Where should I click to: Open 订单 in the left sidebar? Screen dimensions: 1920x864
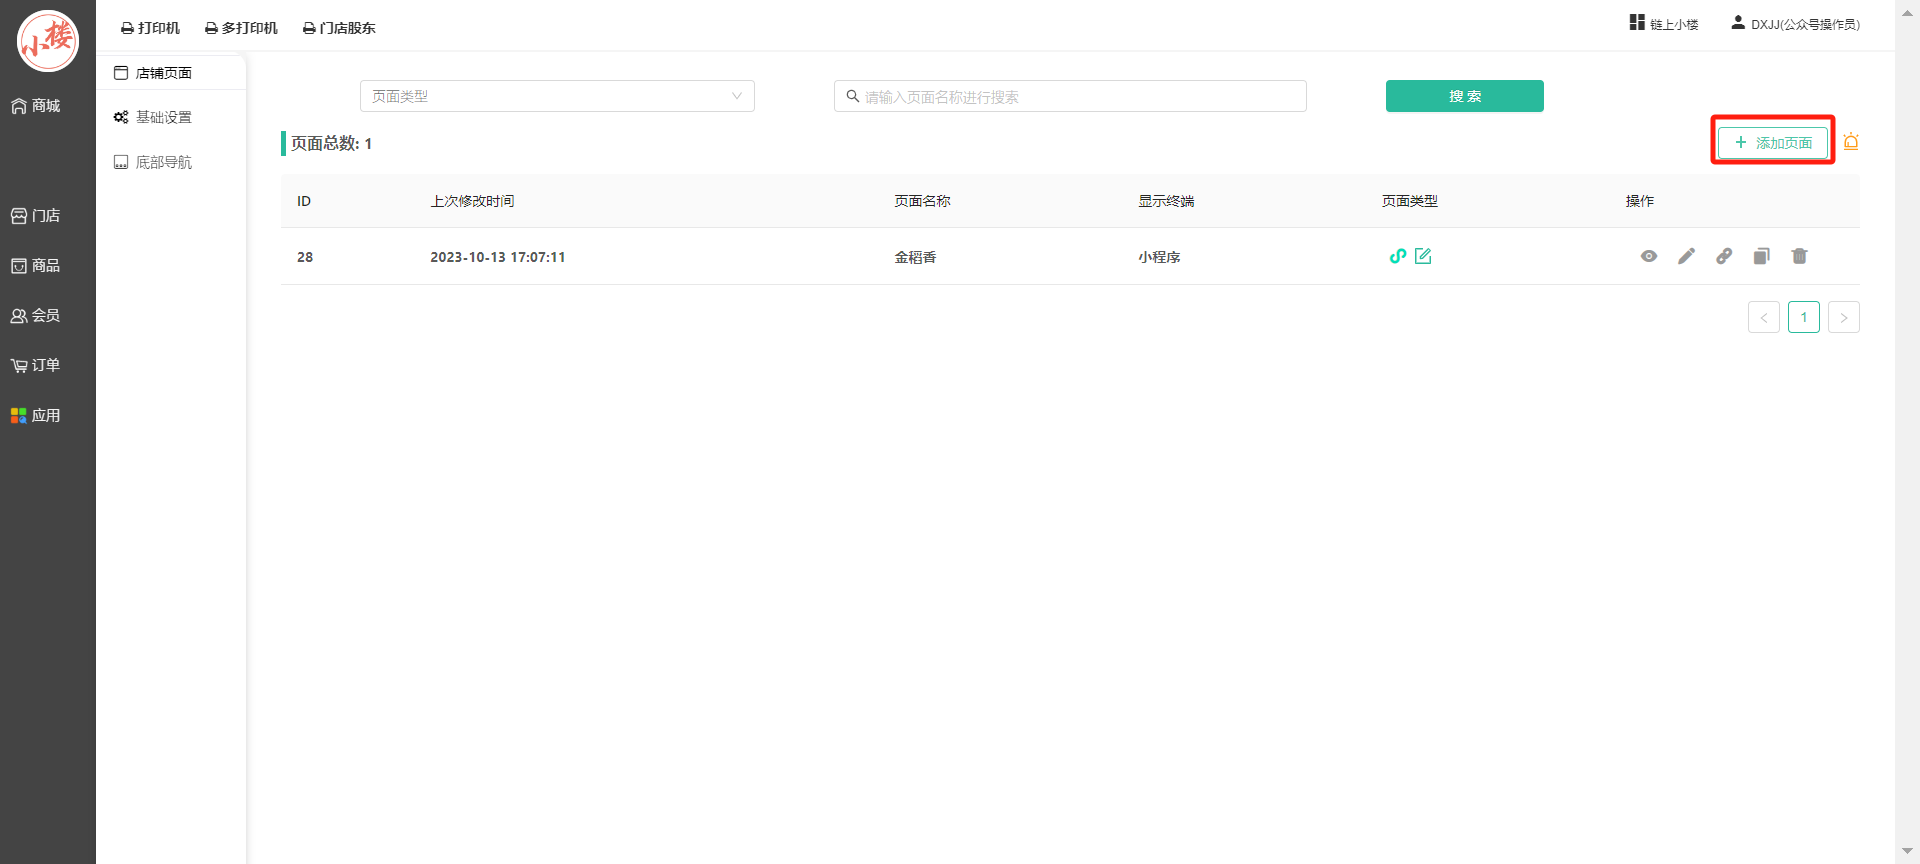tap(36, 365)
